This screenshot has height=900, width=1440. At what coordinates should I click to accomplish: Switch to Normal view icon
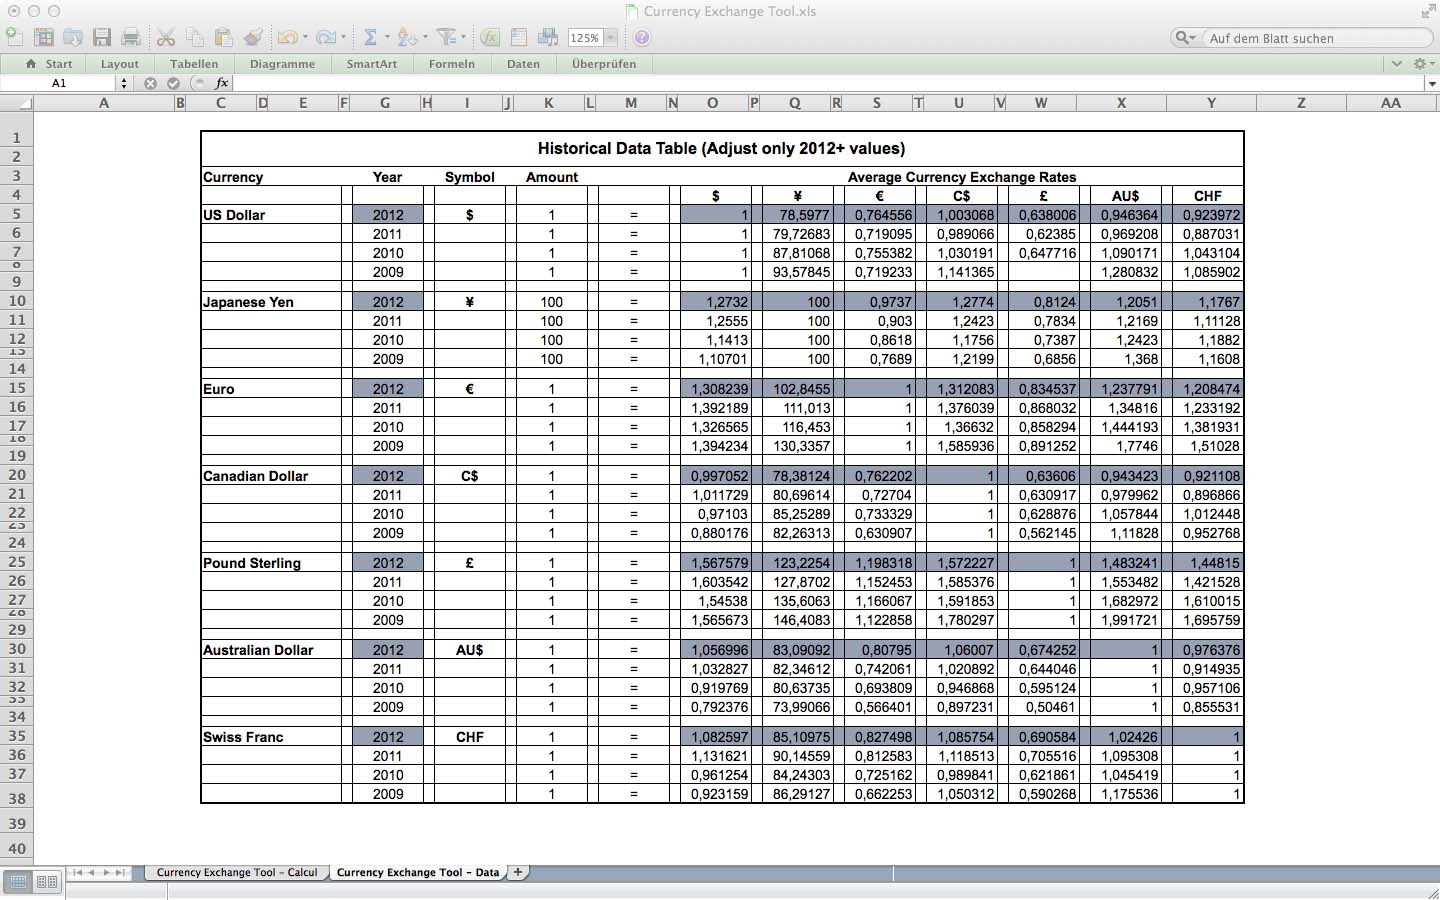(x=18, y=882)
